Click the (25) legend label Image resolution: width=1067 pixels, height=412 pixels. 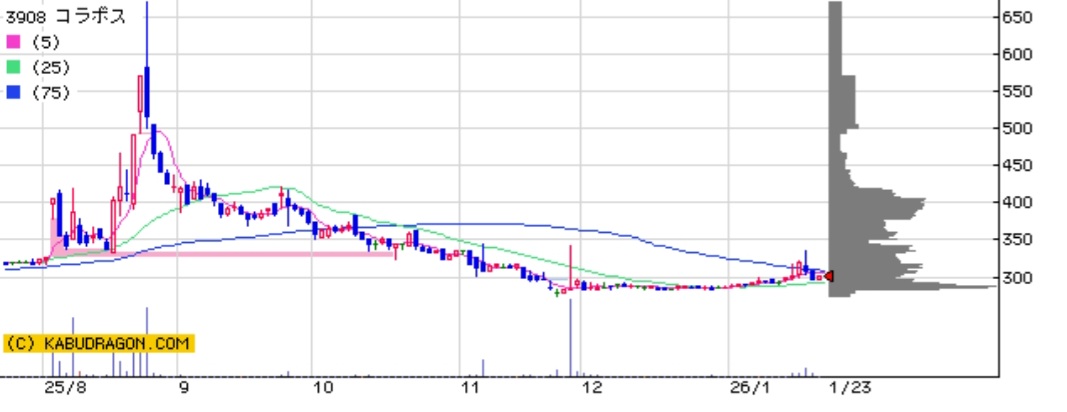[x=50, y=67]
